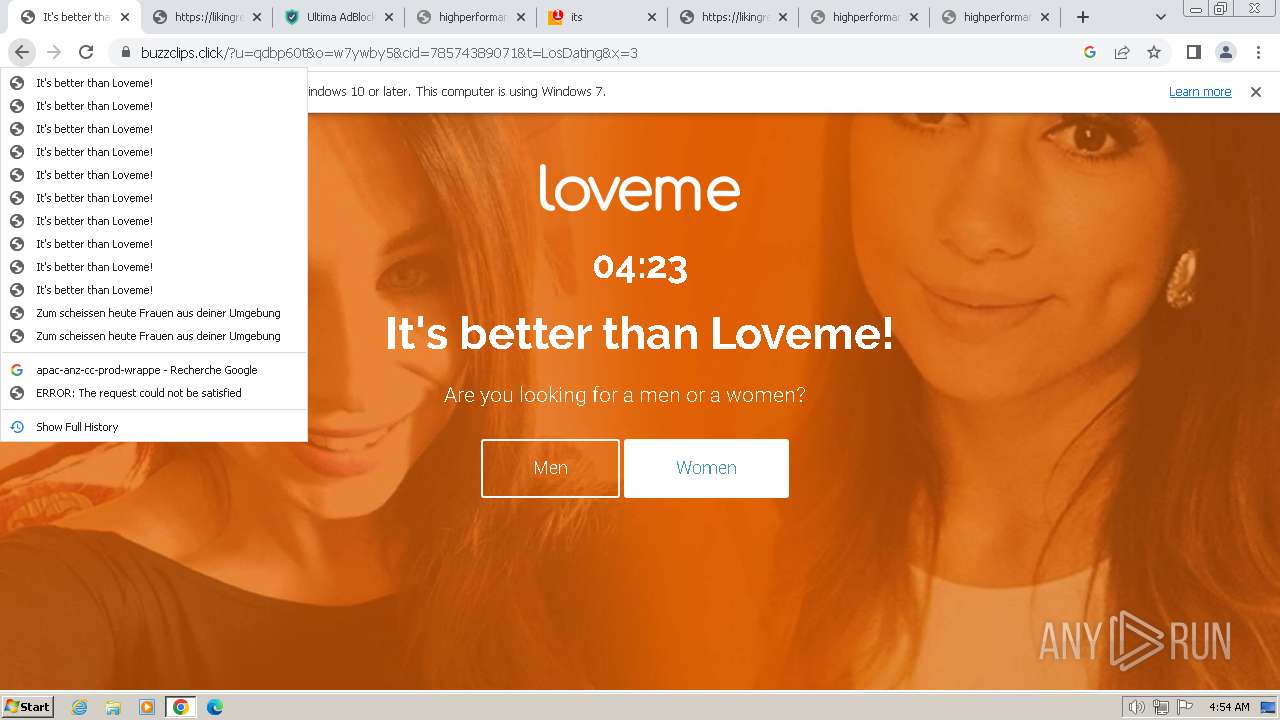Click the Learn more link
The height and width of the screenshot is (720, 1280).
point(1200,92)
